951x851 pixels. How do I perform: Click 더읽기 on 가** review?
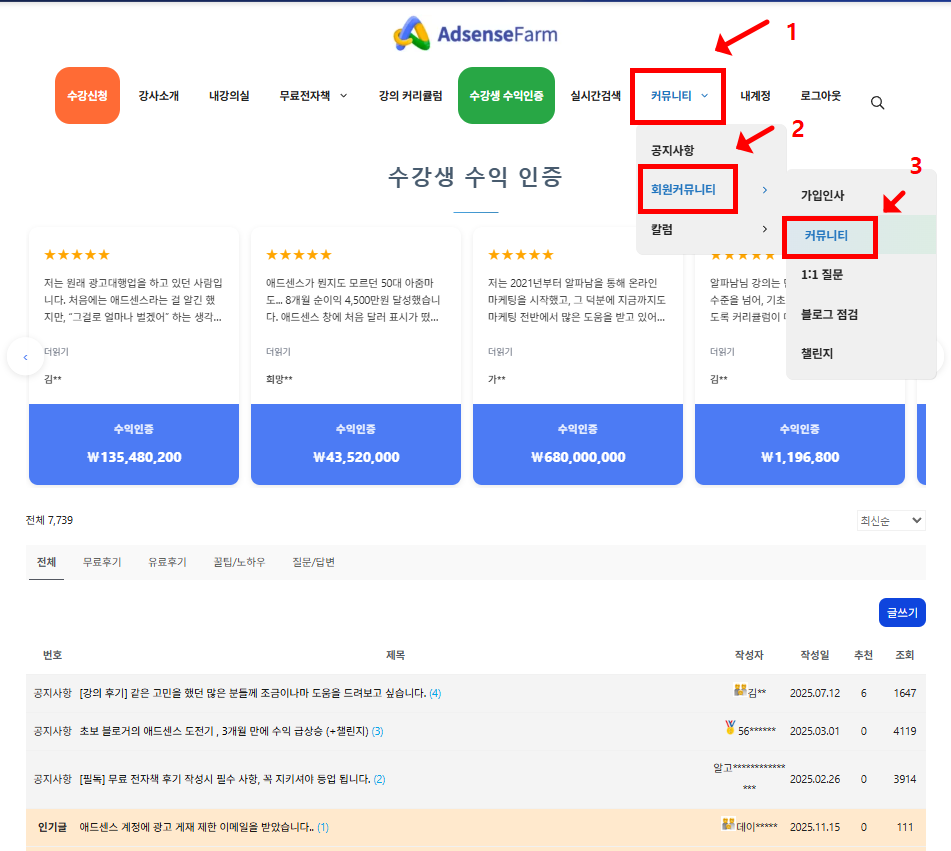pos(500,352)
